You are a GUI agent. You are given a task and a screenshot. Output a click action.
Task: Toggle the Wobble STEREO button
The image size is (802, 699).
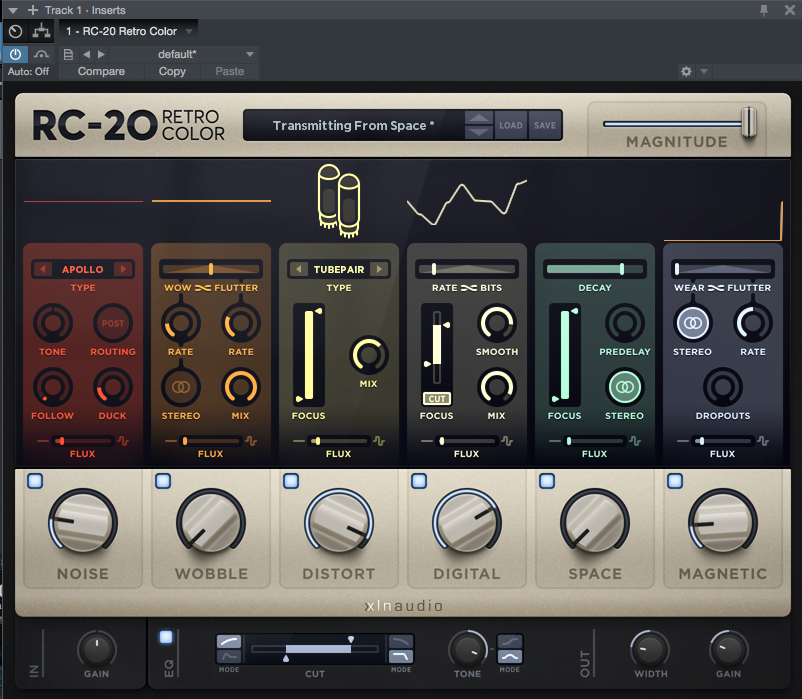click(x=181, y=387)
